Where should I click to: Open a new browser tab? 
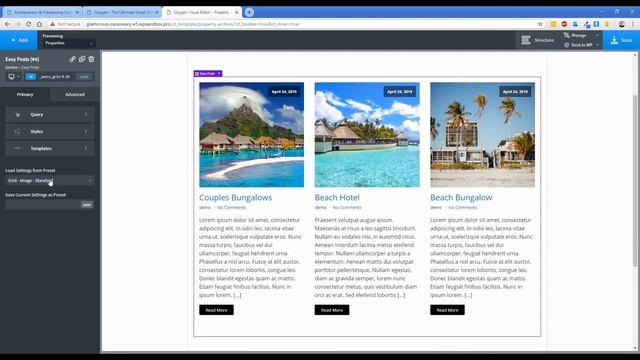[249, 12]
